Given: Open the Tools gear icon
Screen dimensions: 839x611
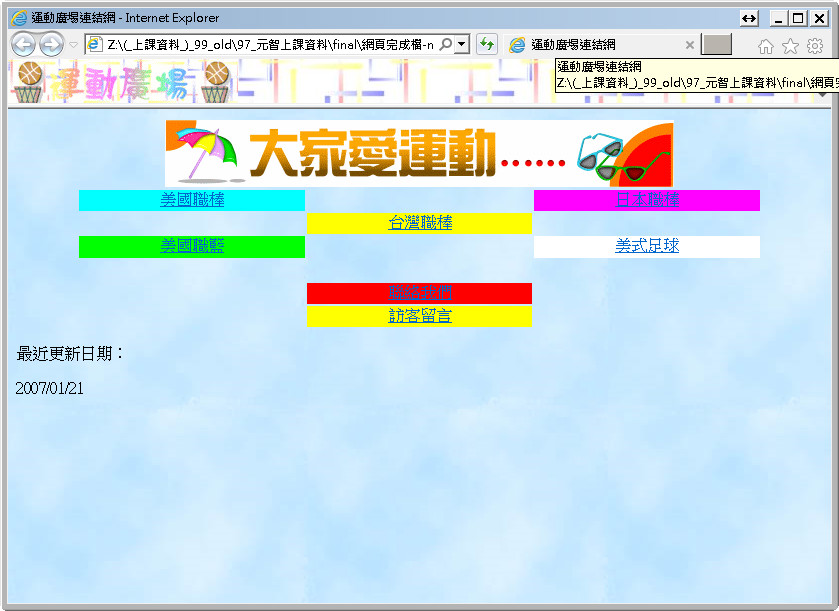Looking at the screenshot, I should 815,46.
